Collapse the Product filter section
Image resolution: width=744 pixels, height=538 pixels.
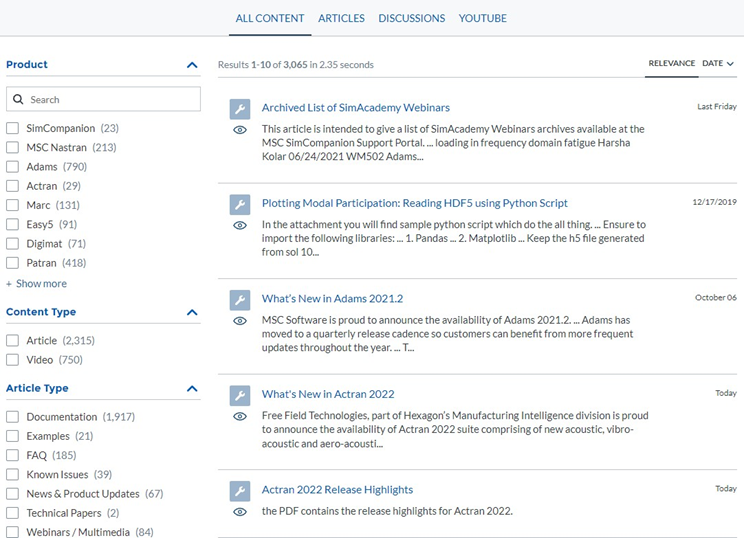coord(192,65)
